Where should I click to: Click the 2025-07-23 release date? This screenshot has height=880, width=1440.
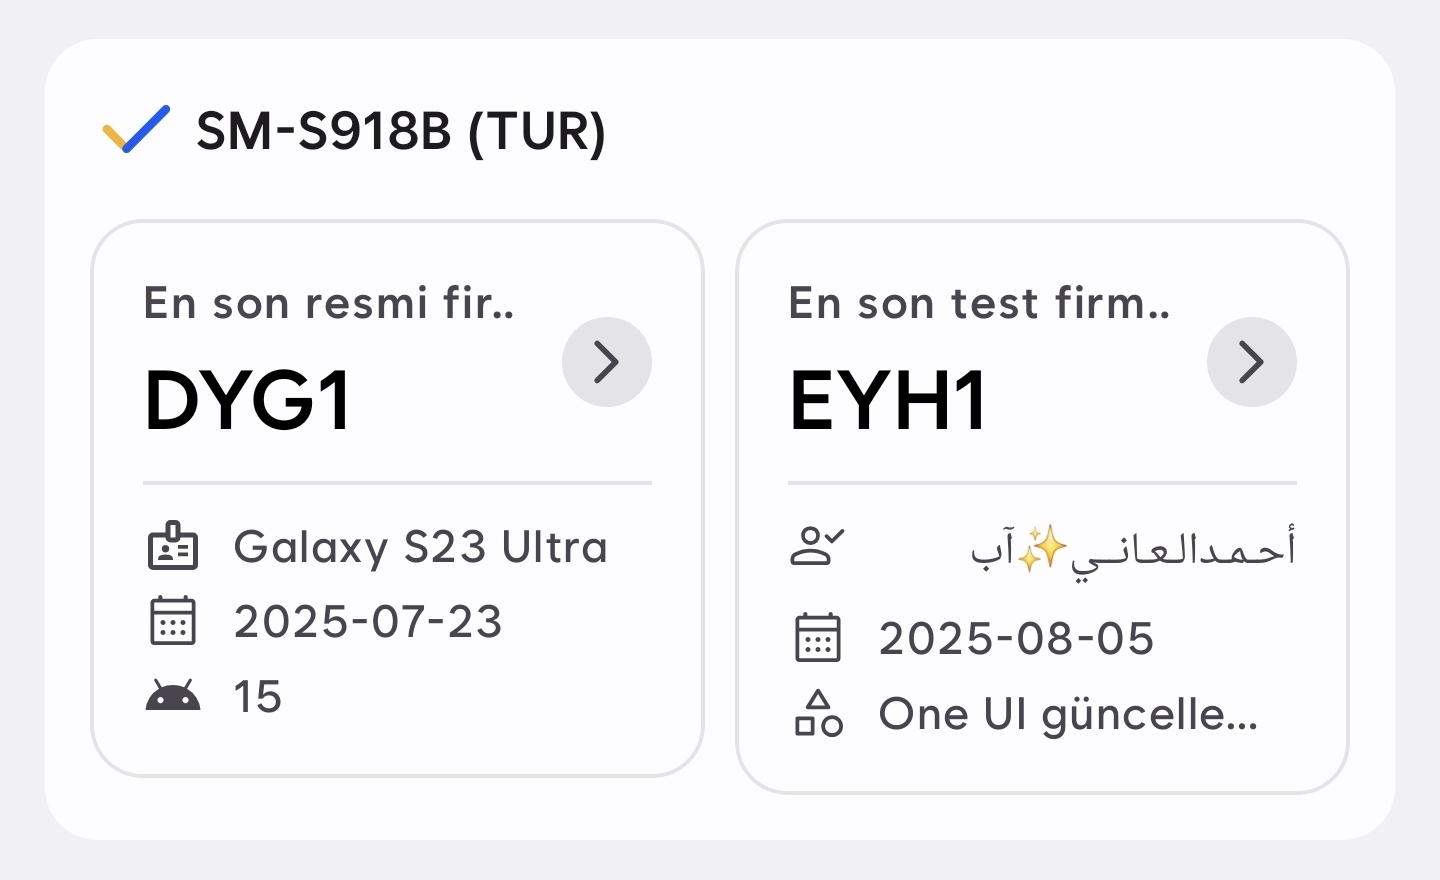(x=368, y=622)
